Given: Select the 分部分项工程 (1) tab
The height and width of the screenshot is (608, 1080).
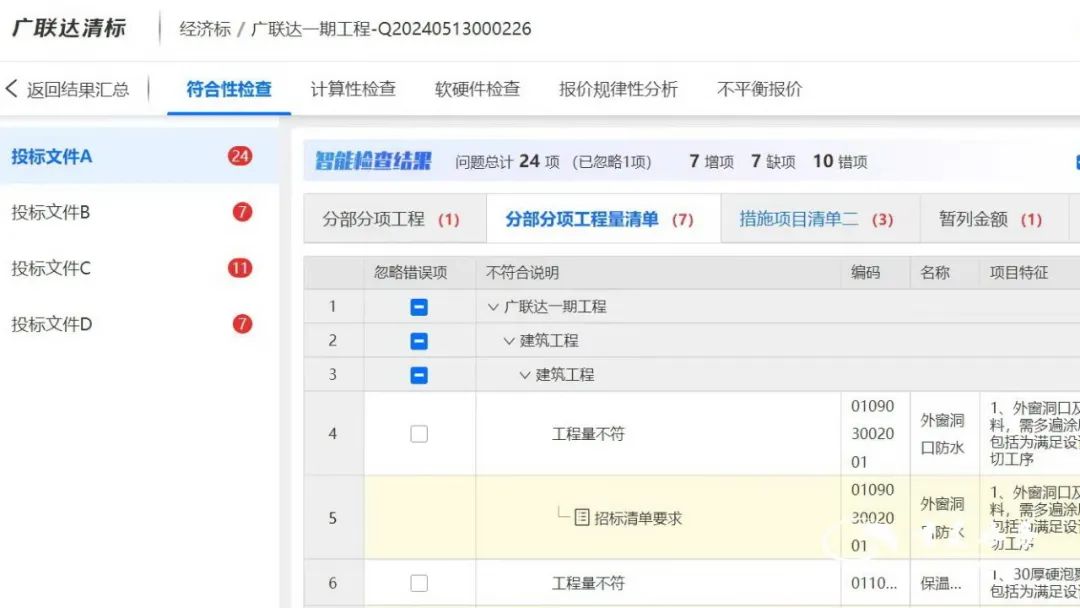Looking at the screenshot, I should pyautogui.click(x=395, y=219).
